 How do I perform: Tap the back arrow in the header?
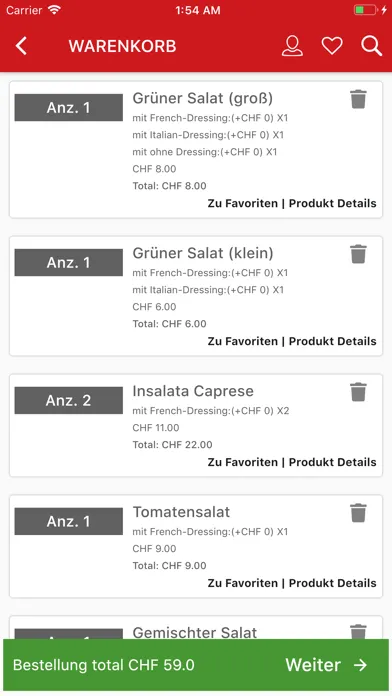click(21, 46)
